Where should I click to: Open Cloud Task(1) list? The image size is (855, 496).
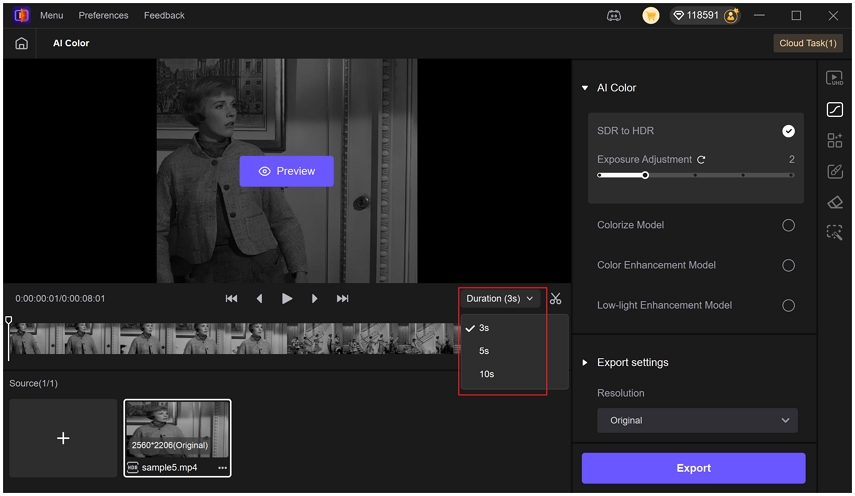[x=808, y=43]
